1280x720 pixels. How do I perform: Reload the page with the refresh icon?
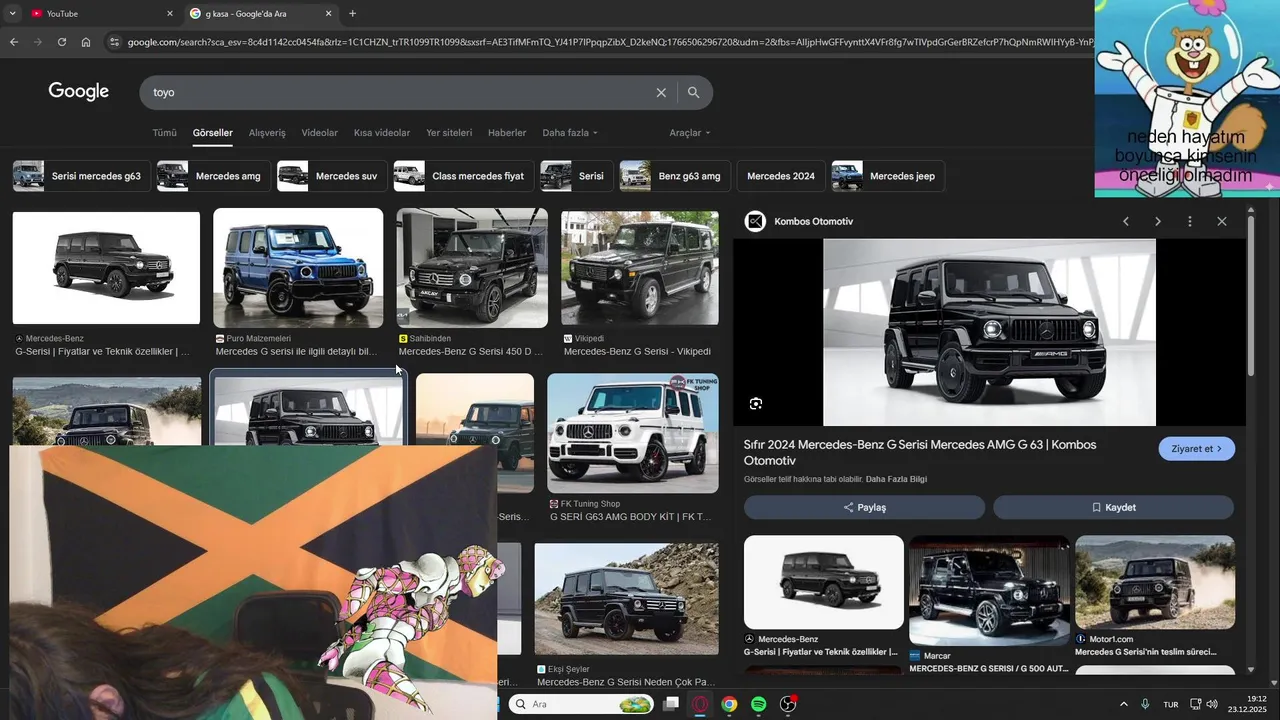coord(62,42)
